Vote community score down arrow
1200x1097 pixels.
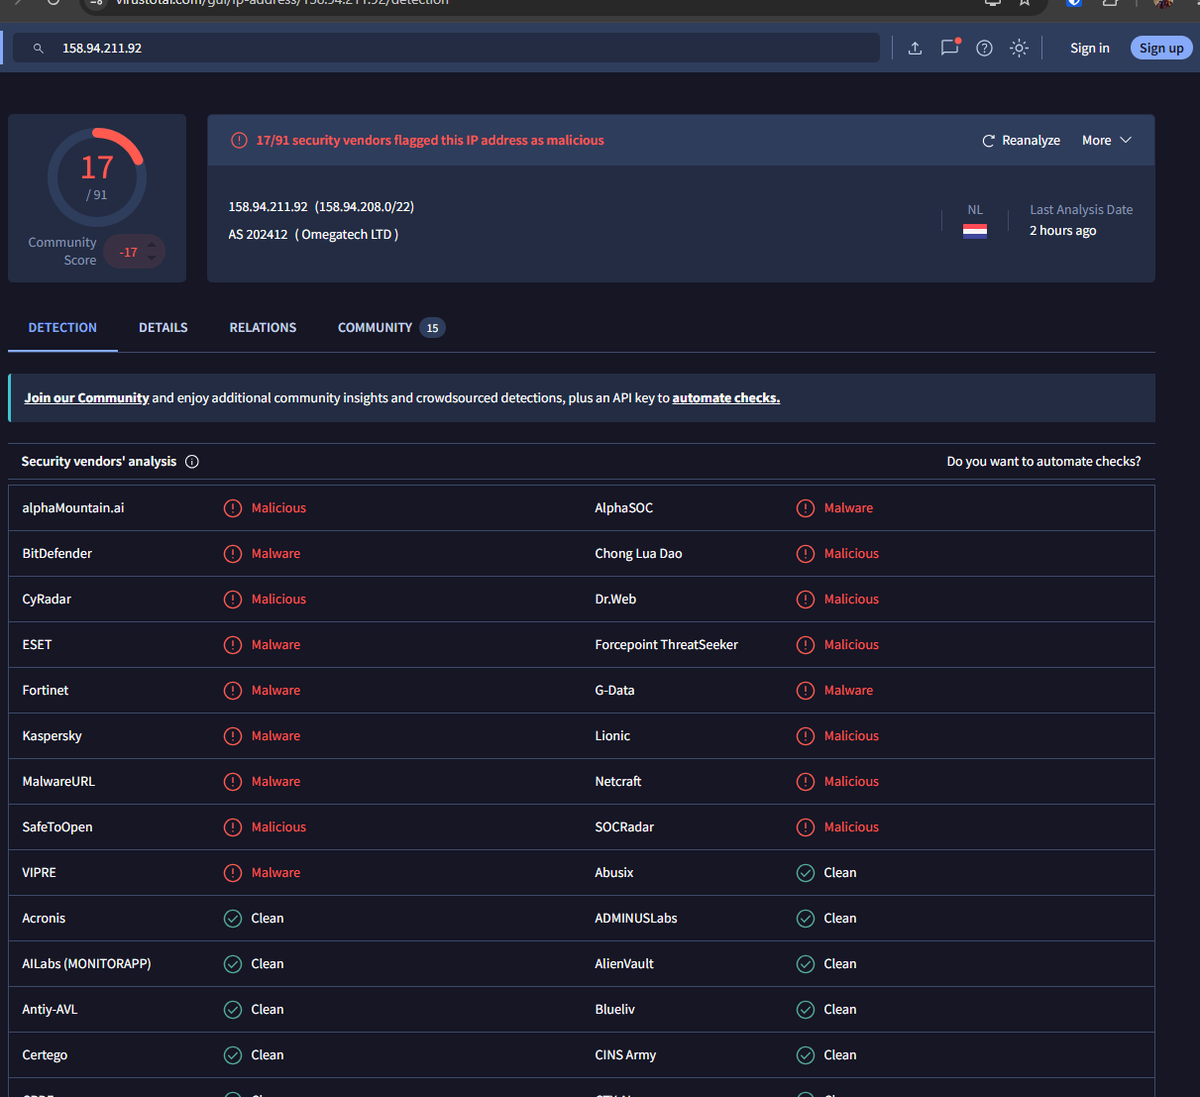click(152, 259)
